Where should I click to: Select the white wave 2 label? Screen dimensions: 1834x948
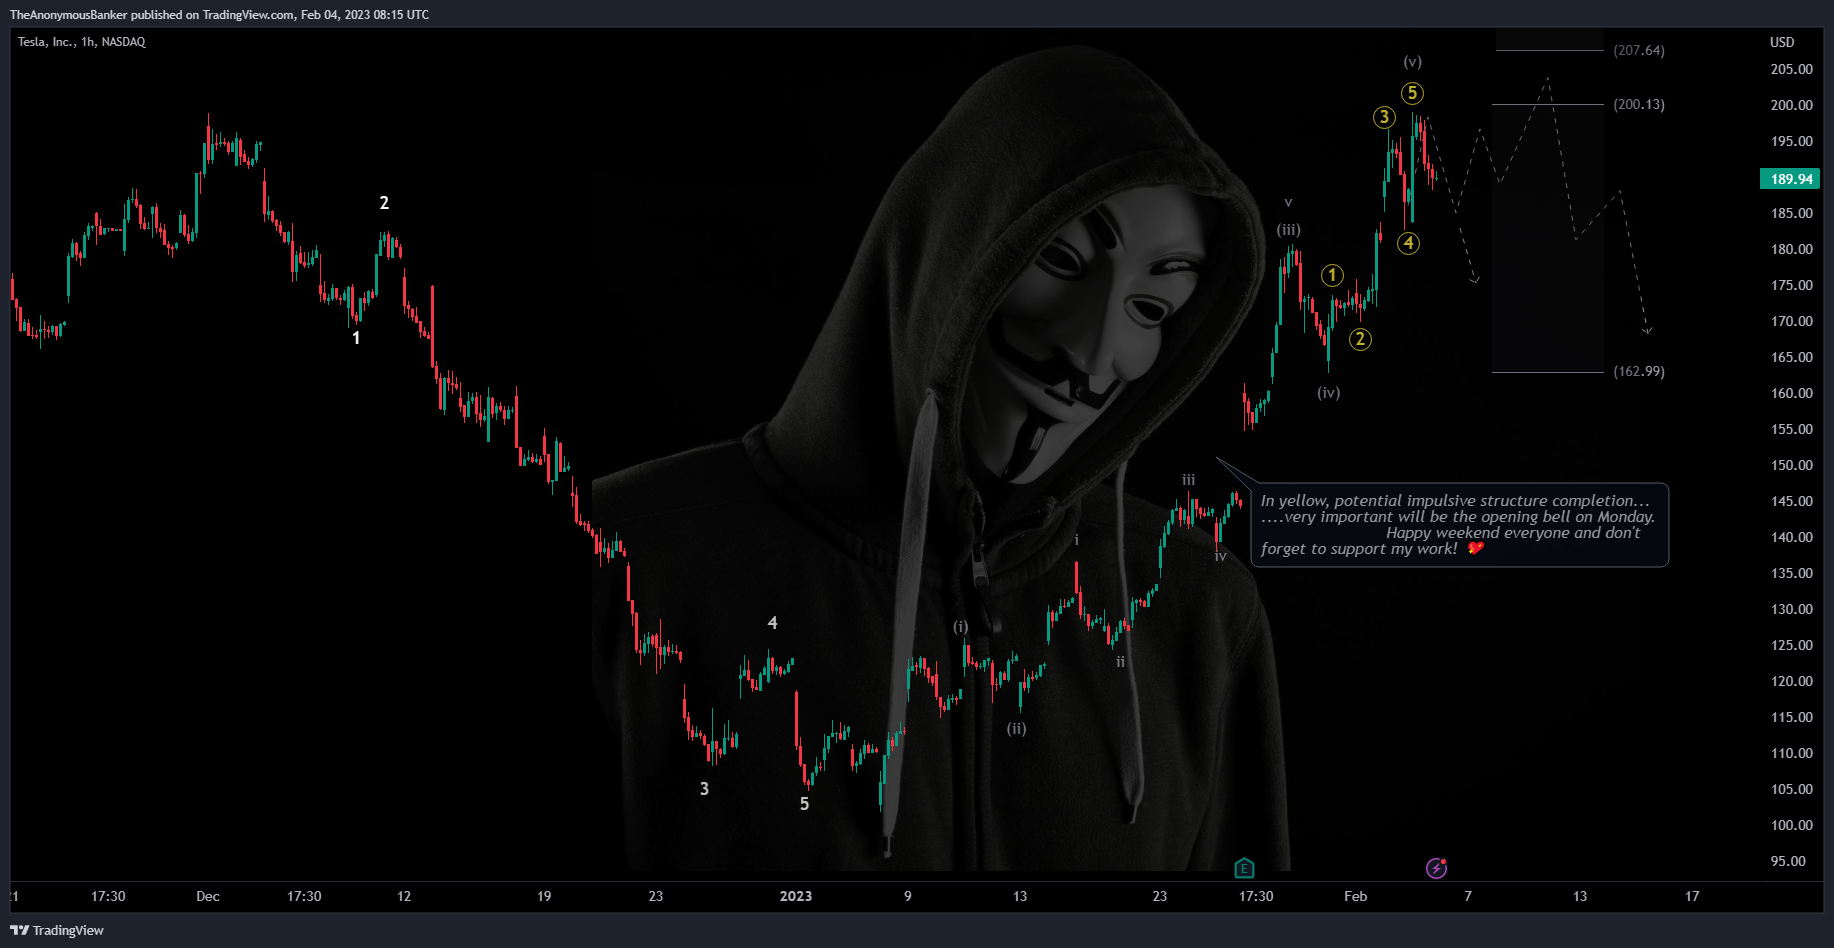pyautogui.click(x=384, y=203)
